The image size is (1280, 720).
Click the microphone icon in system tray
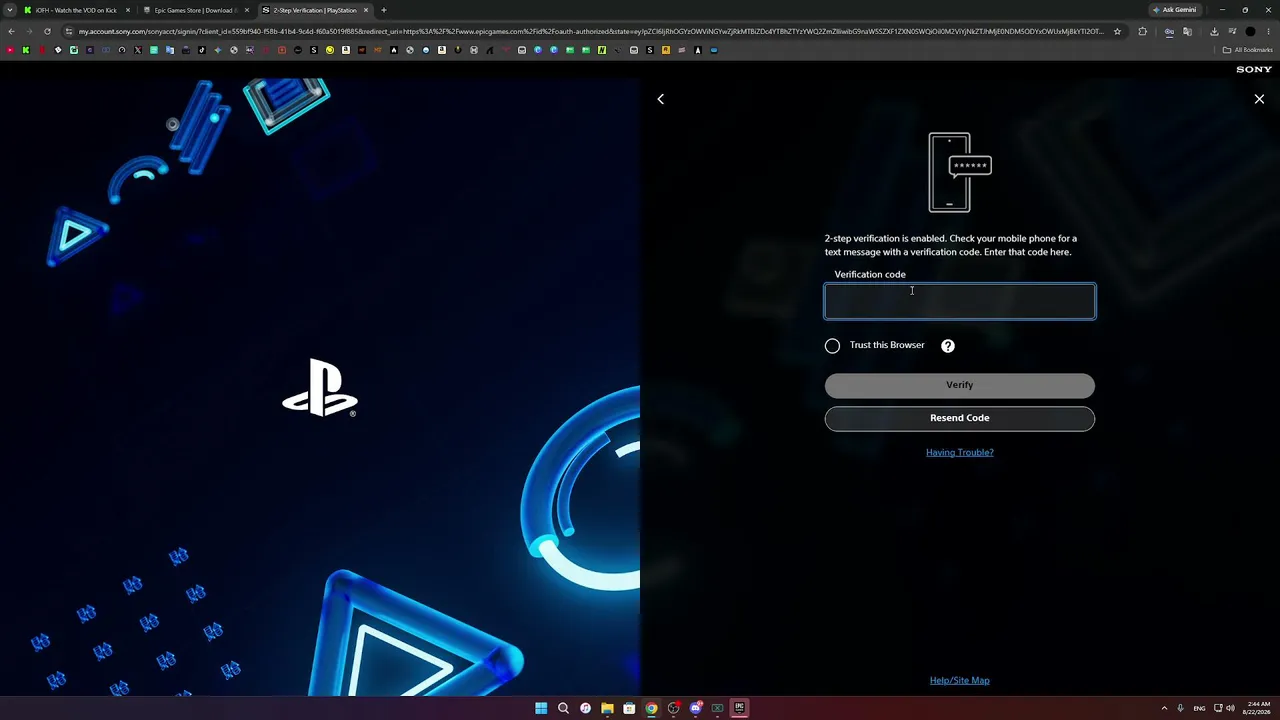[x=1181, y=708]
